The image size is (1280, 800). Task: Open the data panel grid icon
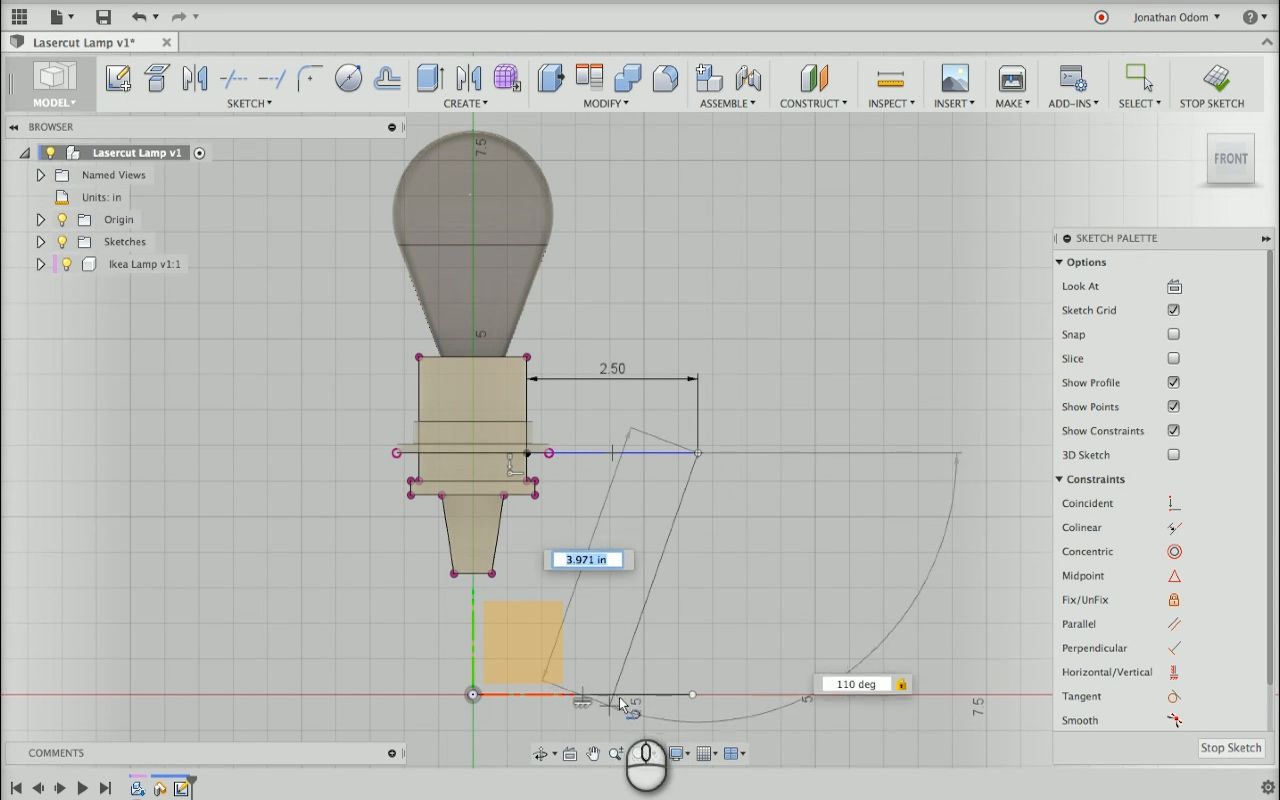[19, 17]
